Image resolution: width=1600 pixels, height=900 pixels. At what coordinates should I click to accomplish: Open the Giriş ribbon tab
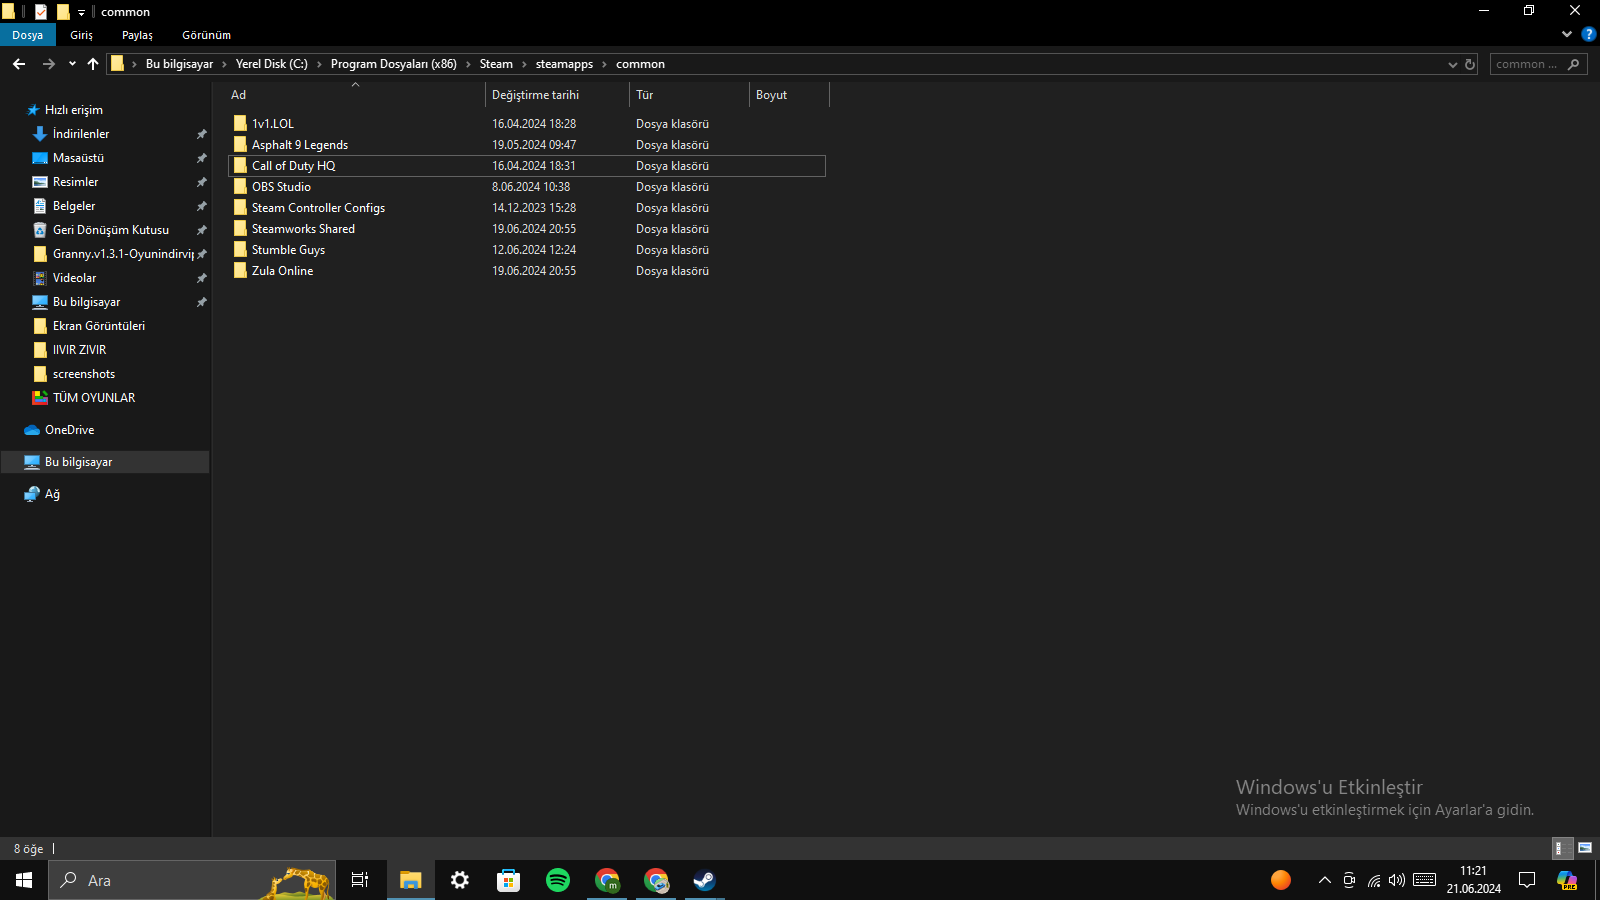click(x=82, y=35)
